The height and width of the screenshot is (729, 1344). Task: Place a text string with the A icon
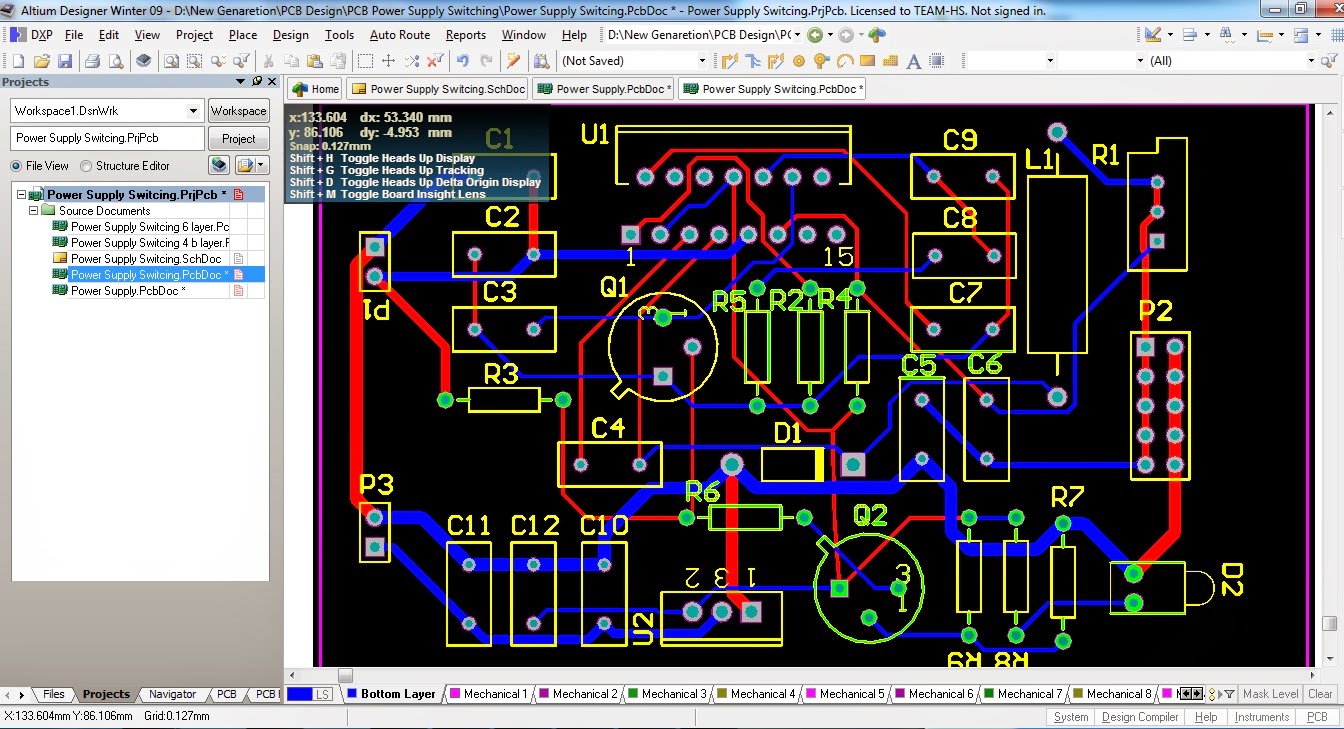(x=914, y=61)
